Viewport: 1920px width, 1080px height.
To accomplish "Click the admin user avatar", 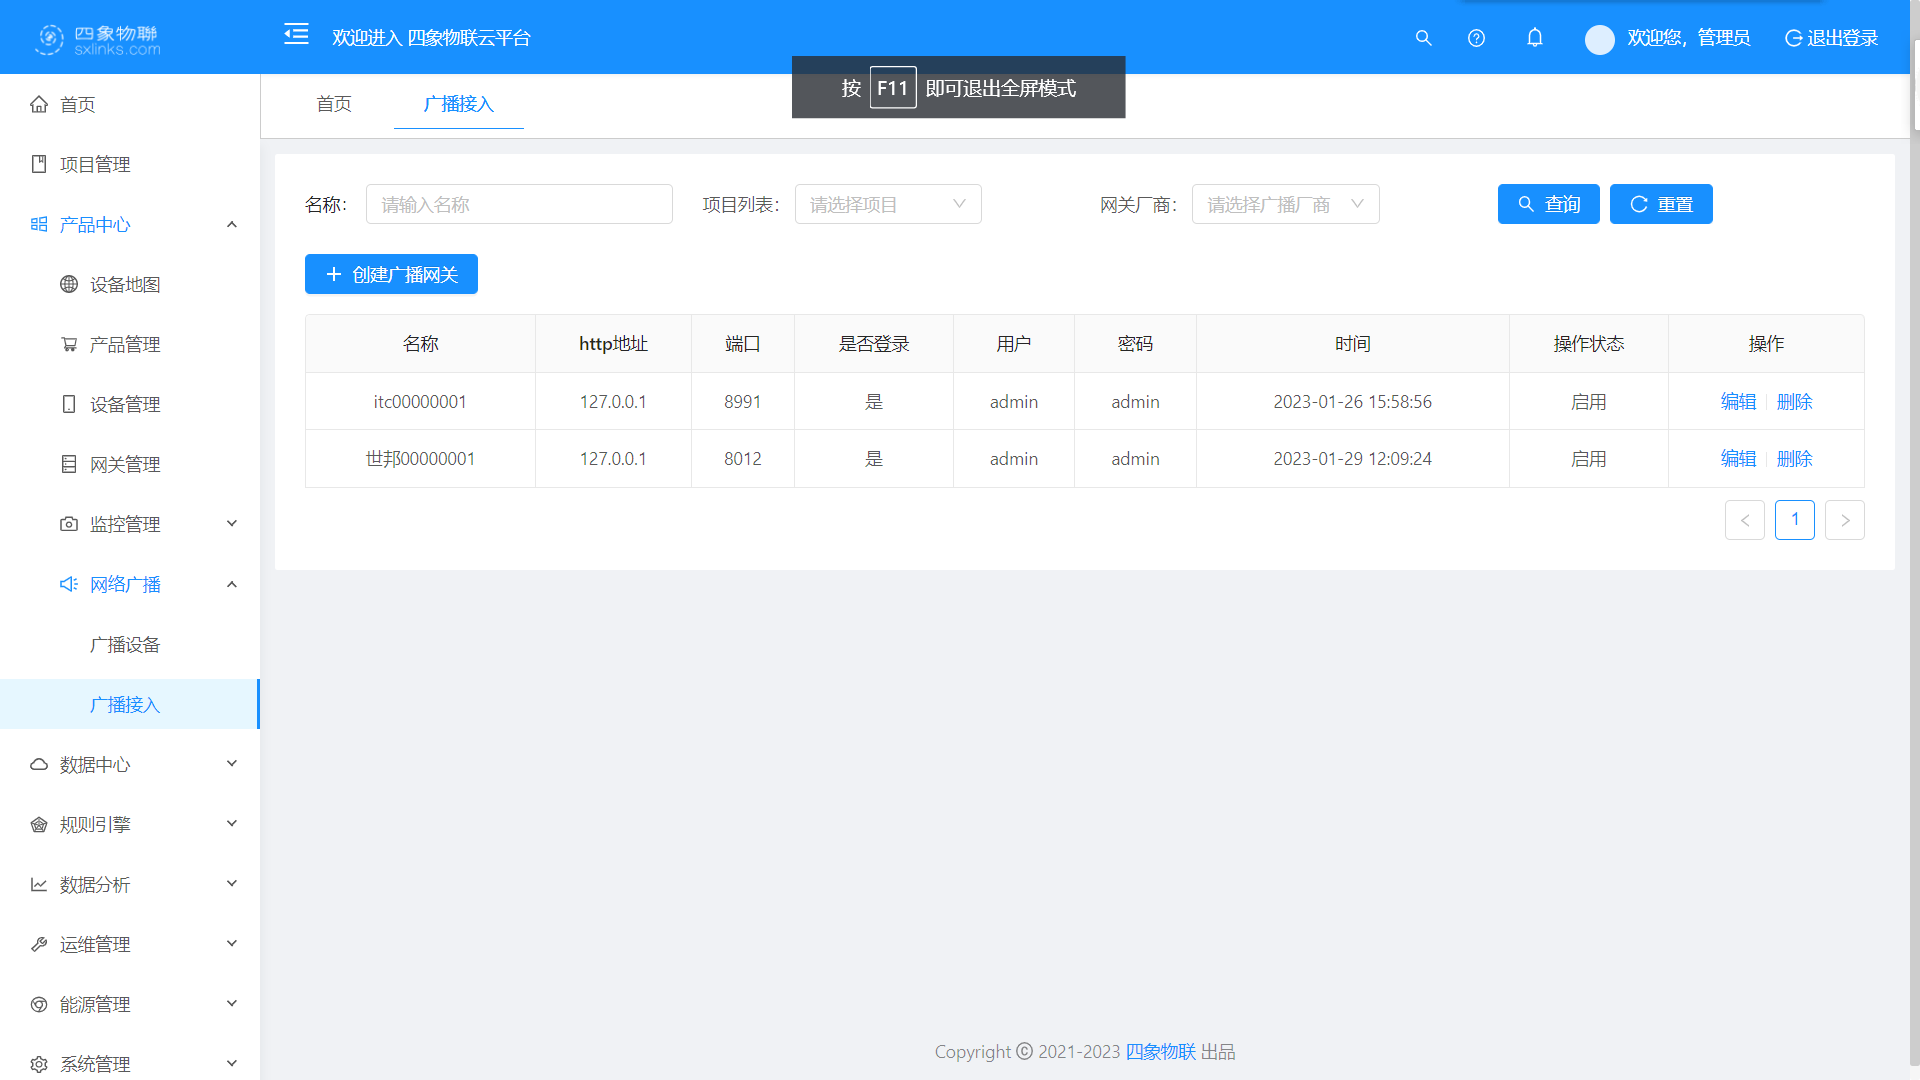I will pos(1599,39).
